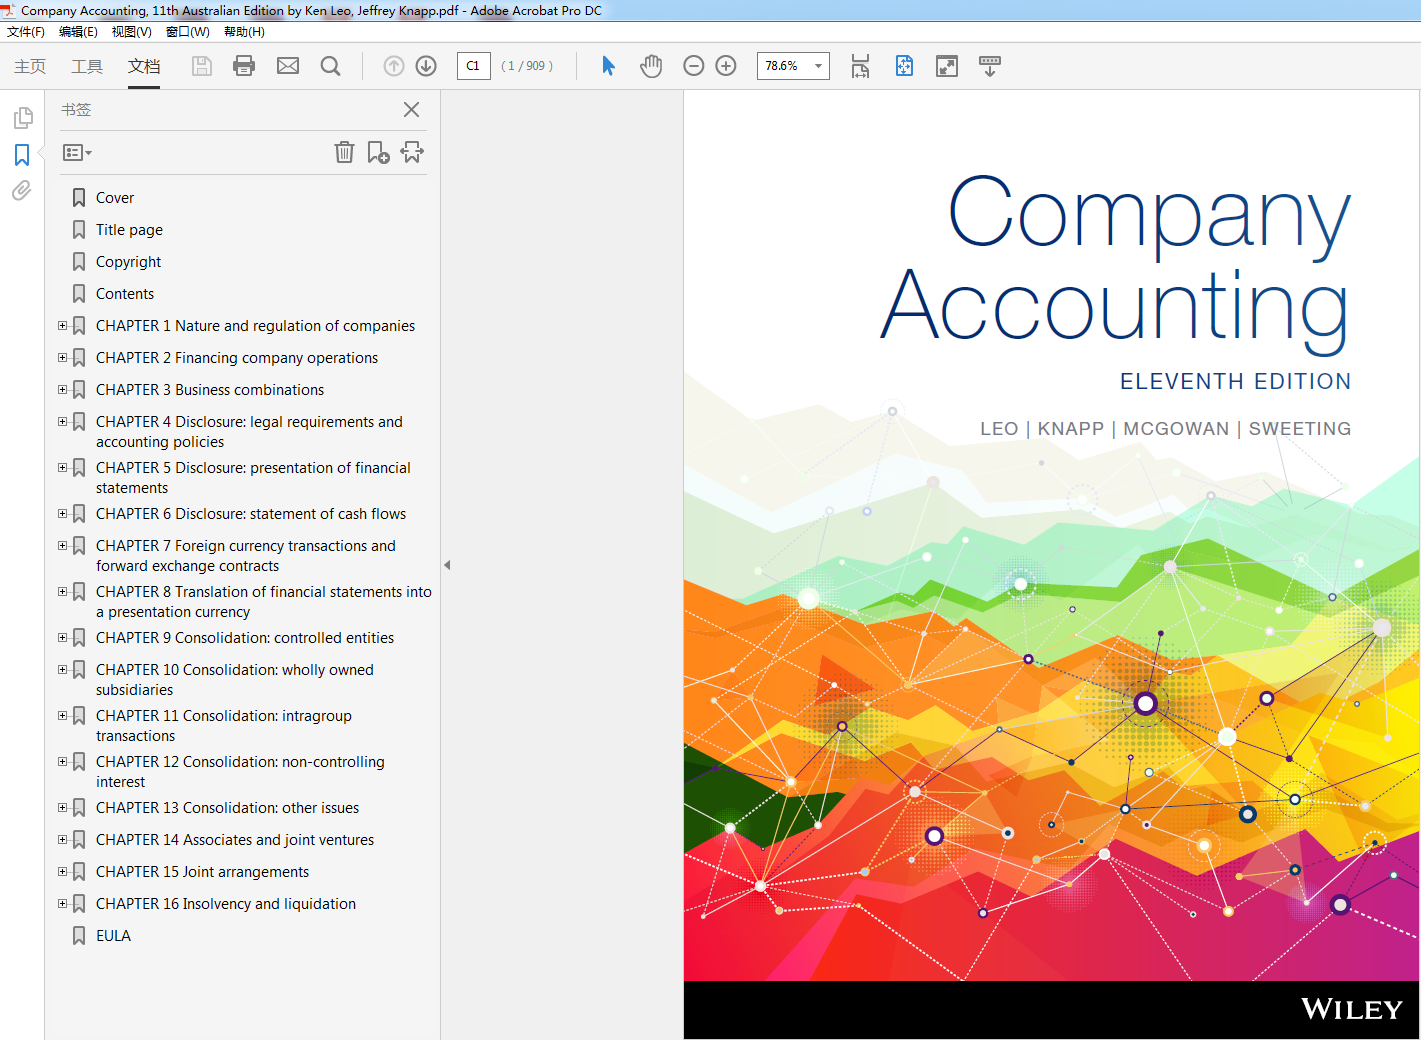This screenshot has height=1040, width=1421.
Task: Expand CHAPTER 2 Financing company operations
Action: coord(62,357)
